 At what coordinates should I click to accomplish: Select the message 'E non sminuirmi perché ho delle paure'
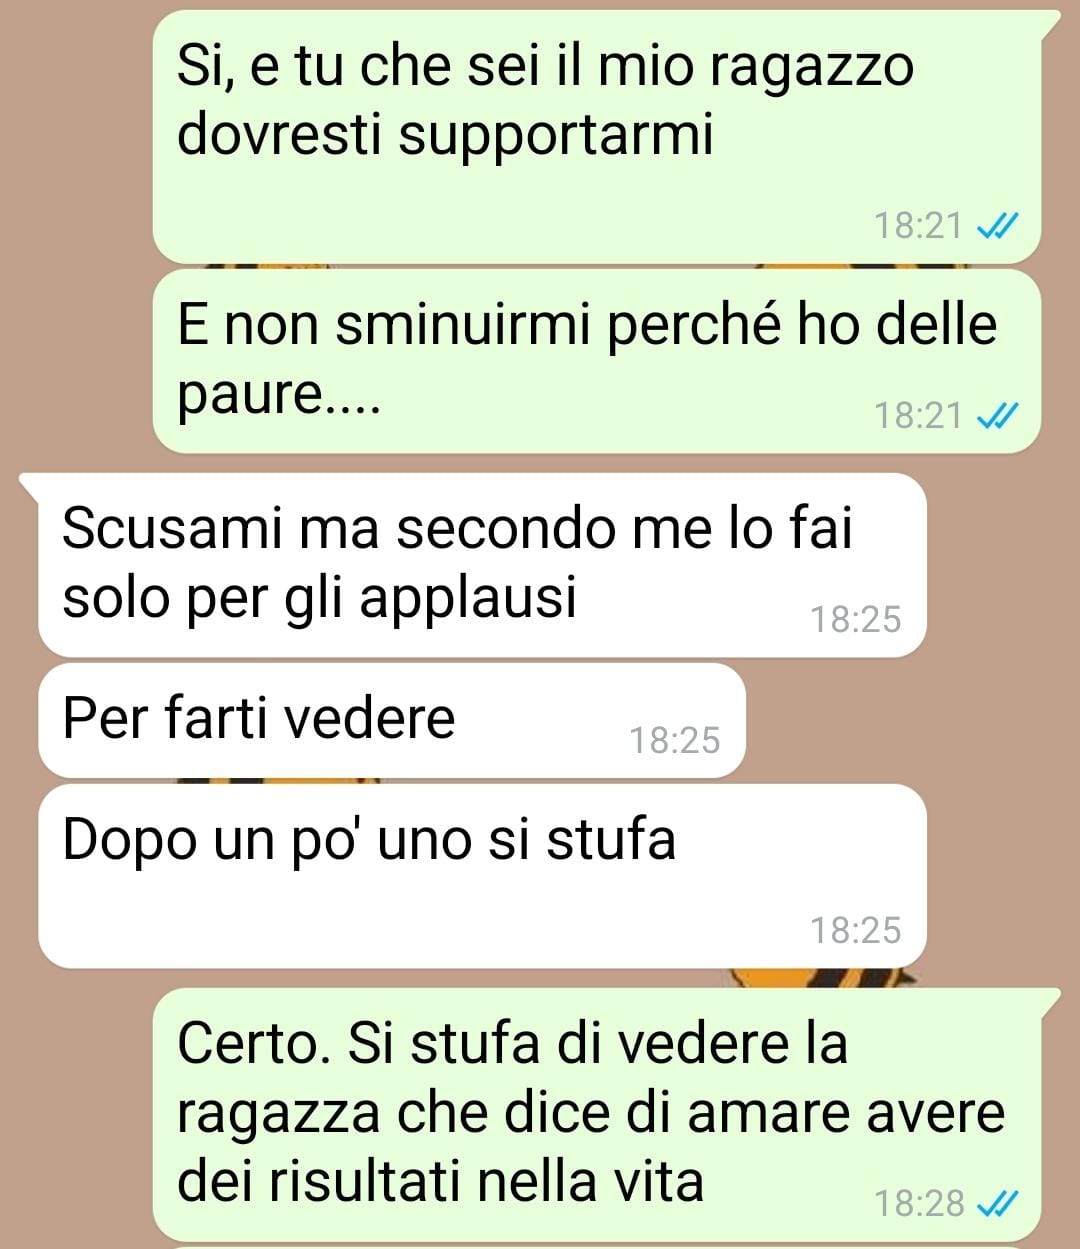(597, 361)
